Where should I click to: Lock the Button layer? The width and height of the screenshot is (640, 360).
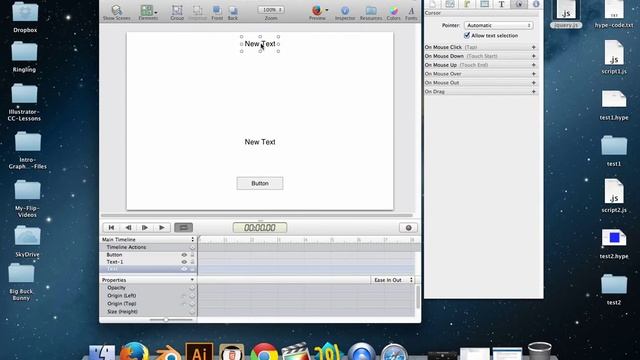[192, 255]
